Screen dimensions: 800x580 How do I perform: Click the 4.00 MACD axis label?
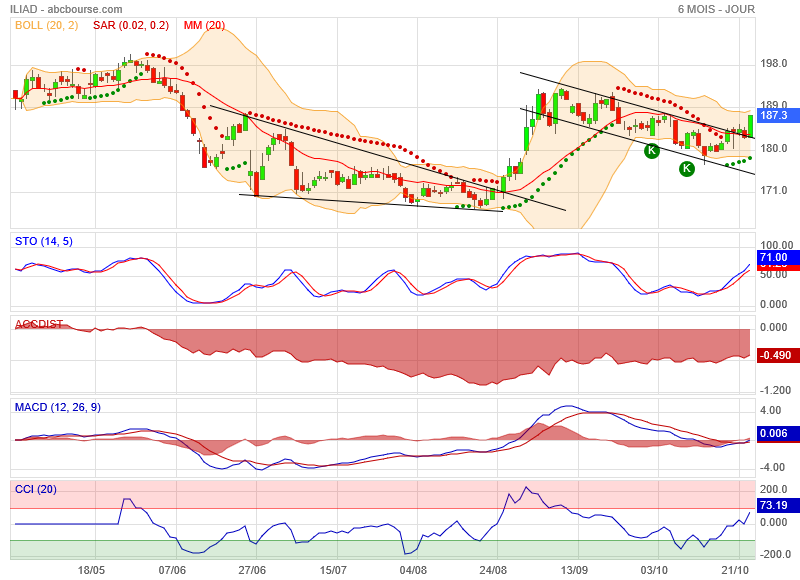[x=770, y=411]
